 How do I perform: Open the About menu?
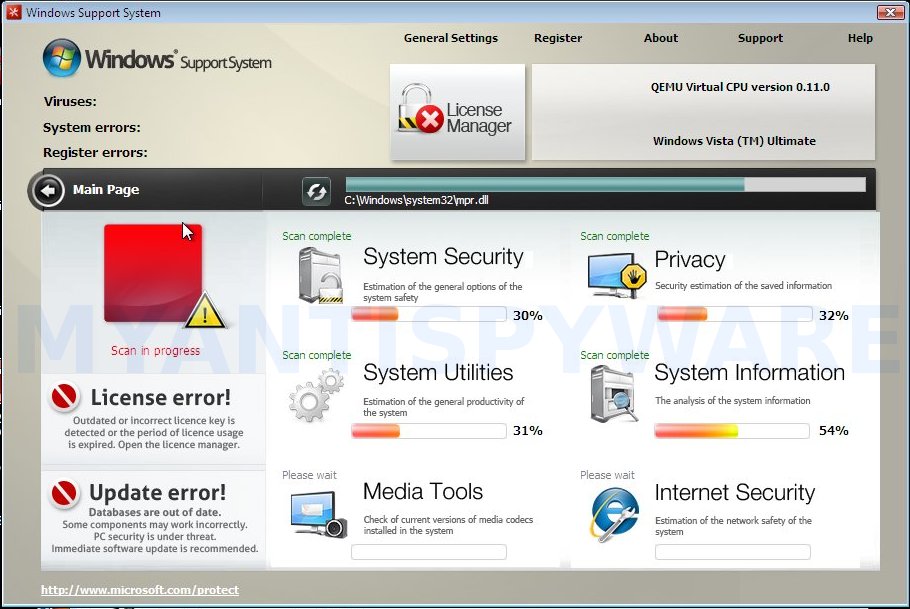pyautogui.click(x=660, y=38)
